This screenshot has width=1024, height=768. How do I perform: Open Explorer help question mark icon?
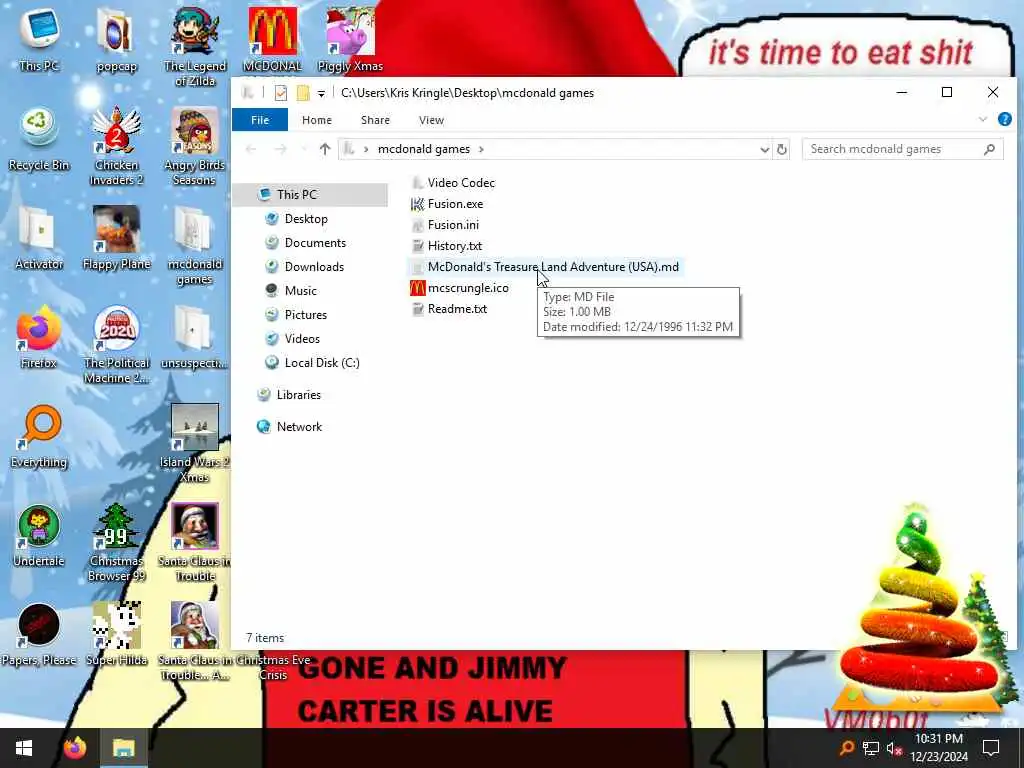click(x=1004, y=120)
